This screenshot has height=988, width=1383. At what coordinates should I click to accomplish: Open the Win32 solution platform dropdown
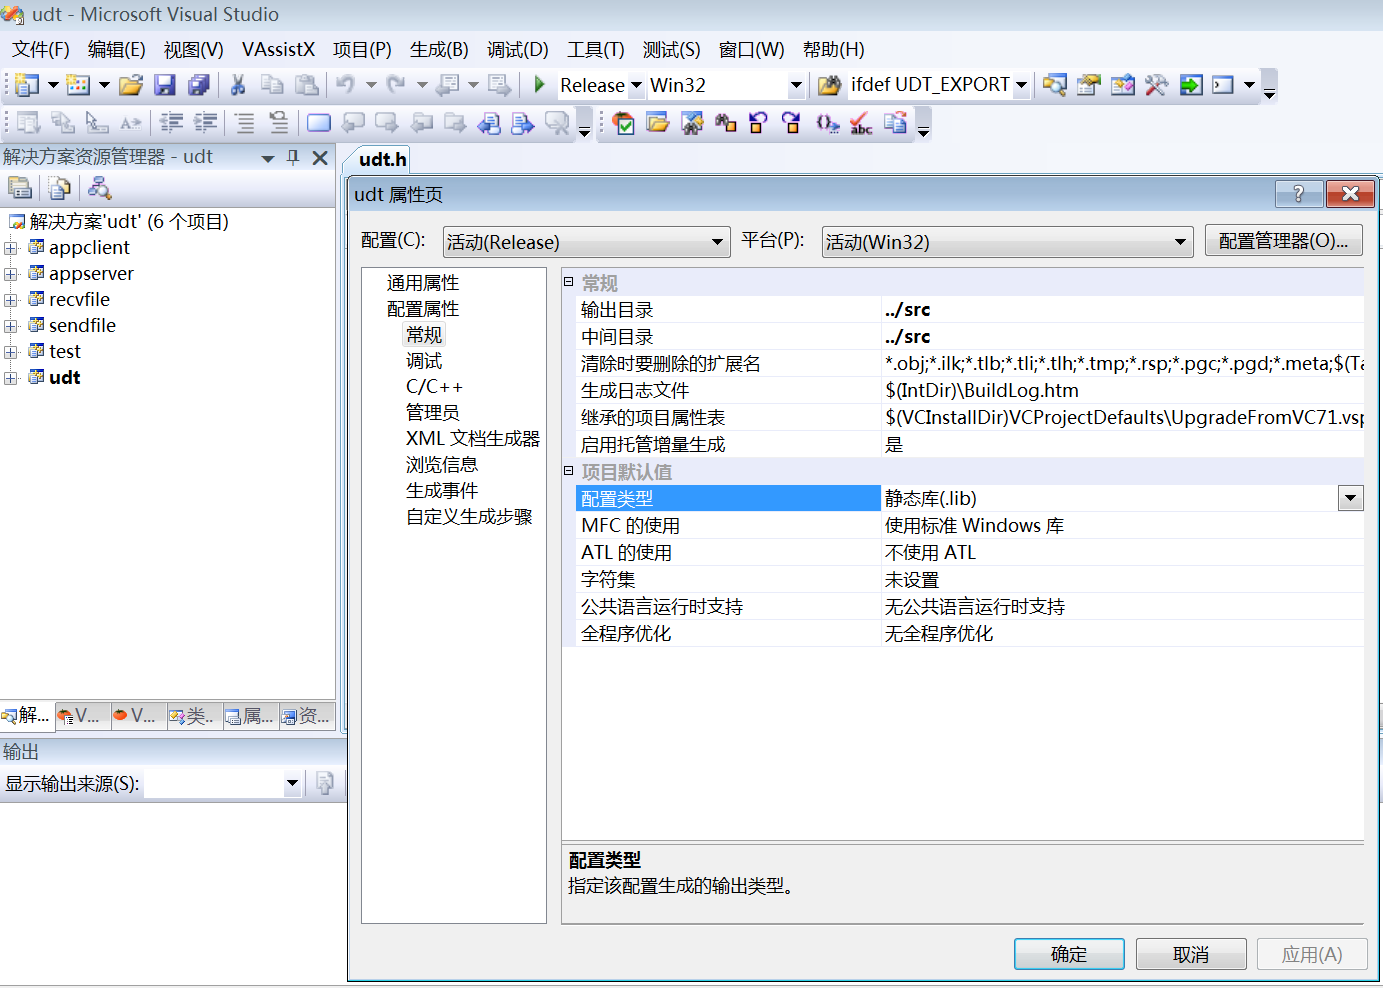[796, 86]
